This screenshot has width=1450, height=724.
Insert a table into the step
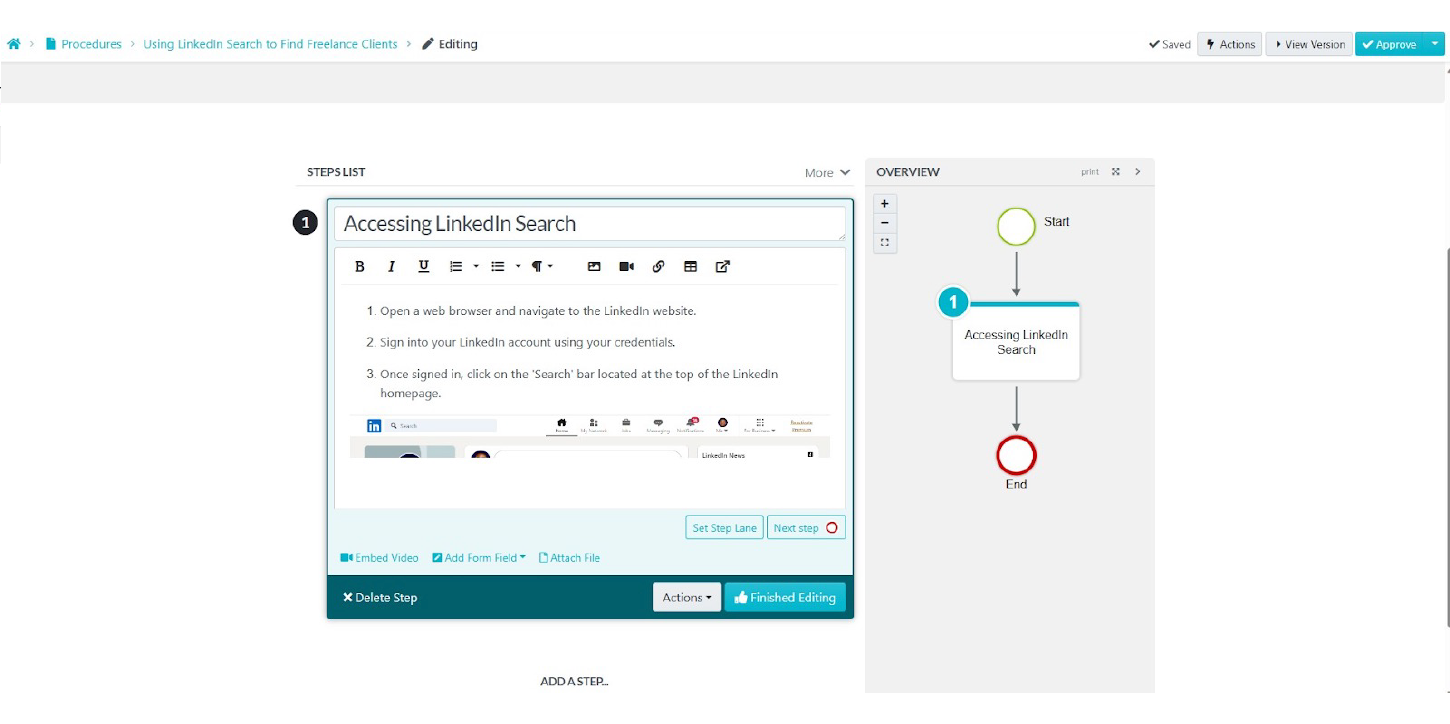pyautogui.click(x=690, y=267)
